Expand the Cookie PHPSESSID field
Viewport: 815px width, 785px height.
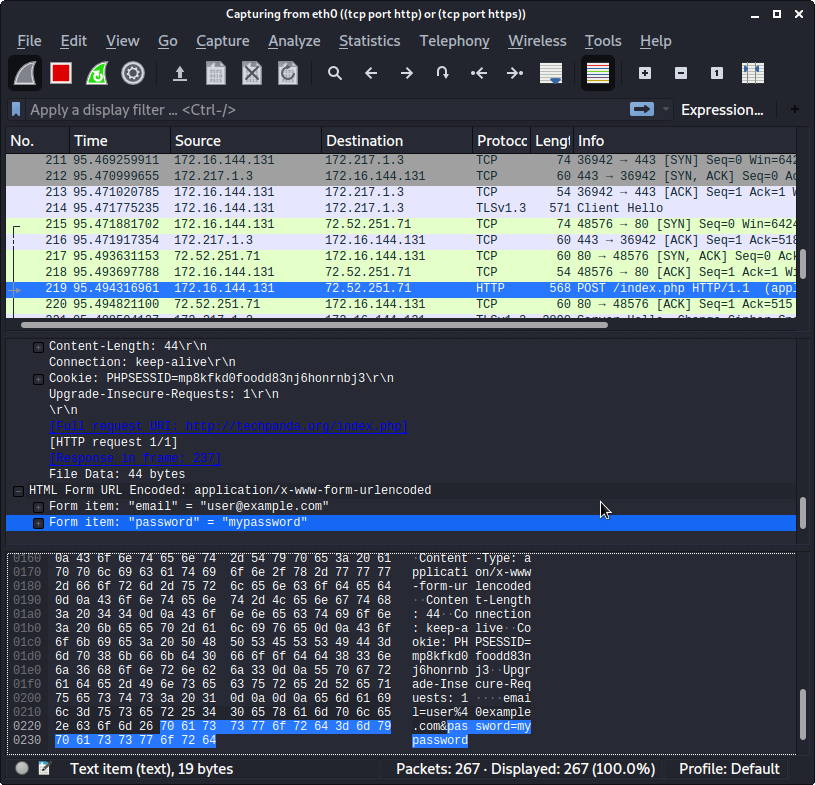tap(38, 379)
